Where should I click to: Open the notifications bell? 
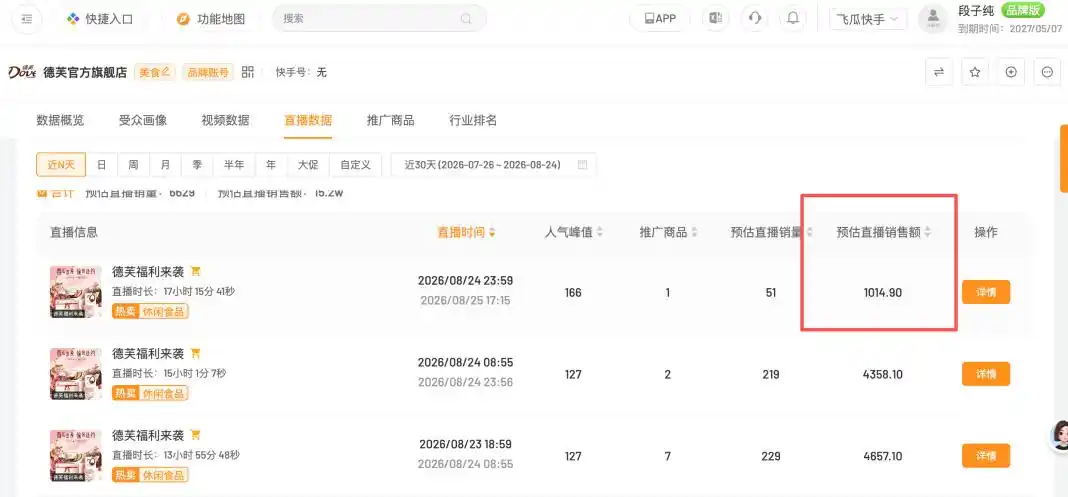[x=793, y=18]
